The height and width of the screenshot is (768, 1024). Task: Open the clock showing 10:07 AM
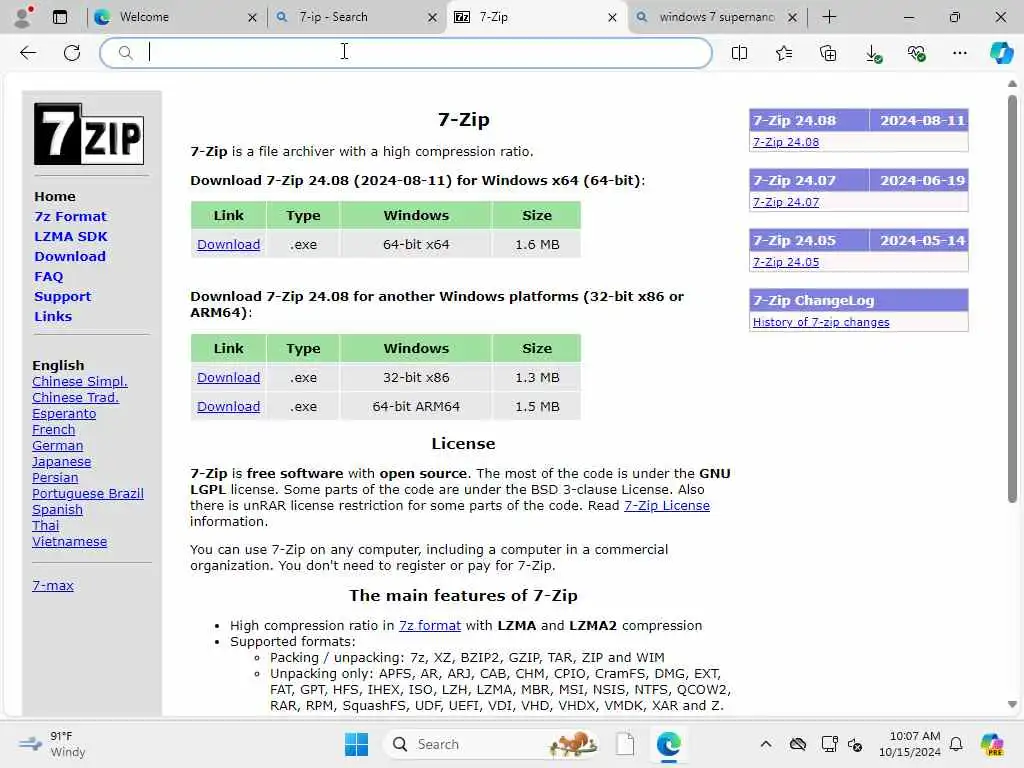(x=910, y=744)
